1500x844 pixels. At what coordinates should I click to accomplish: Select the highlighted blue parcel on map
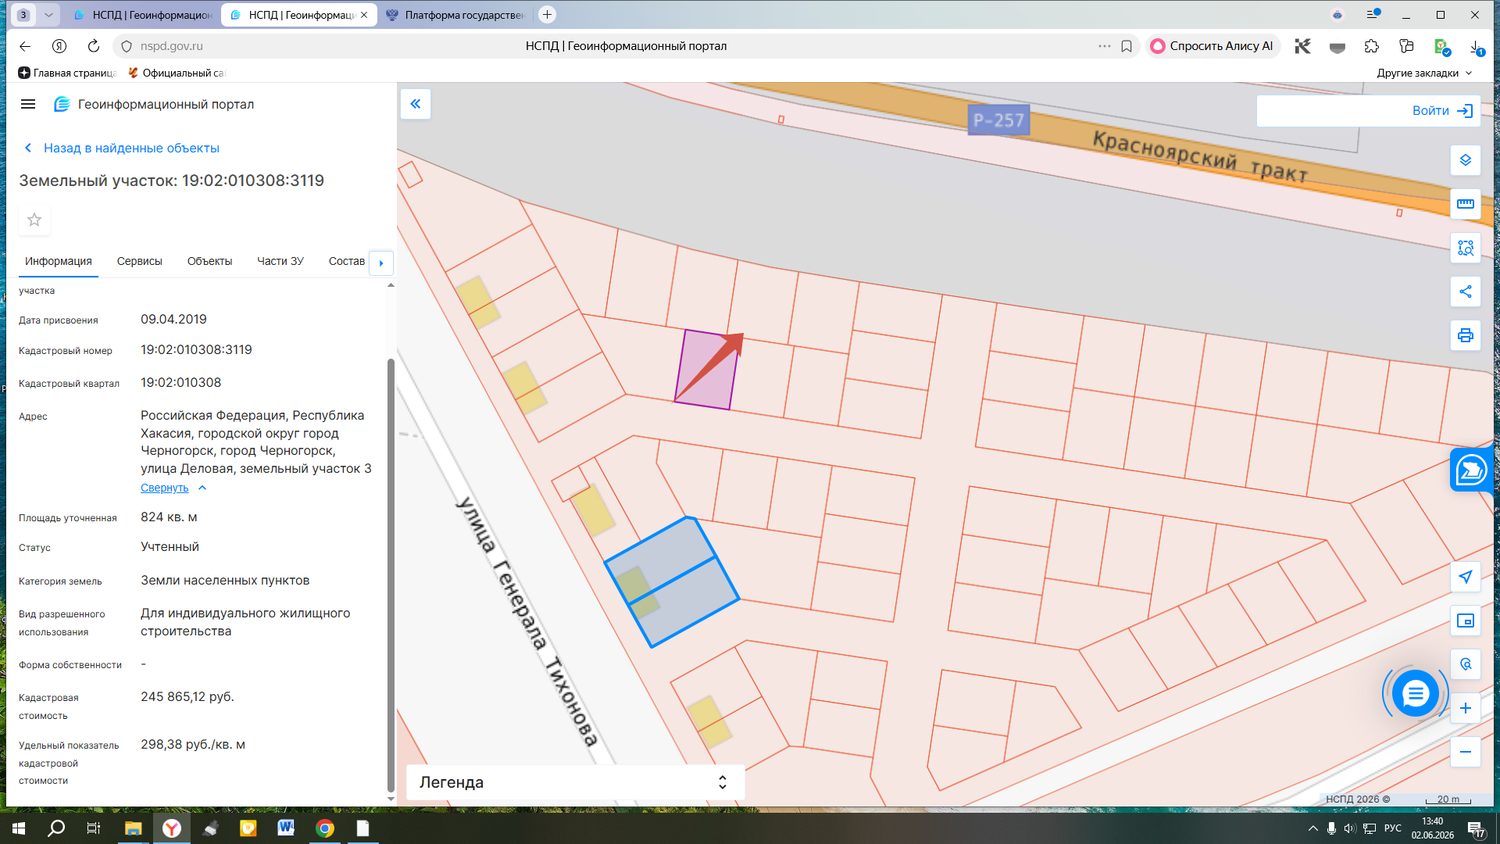point(671,582)
